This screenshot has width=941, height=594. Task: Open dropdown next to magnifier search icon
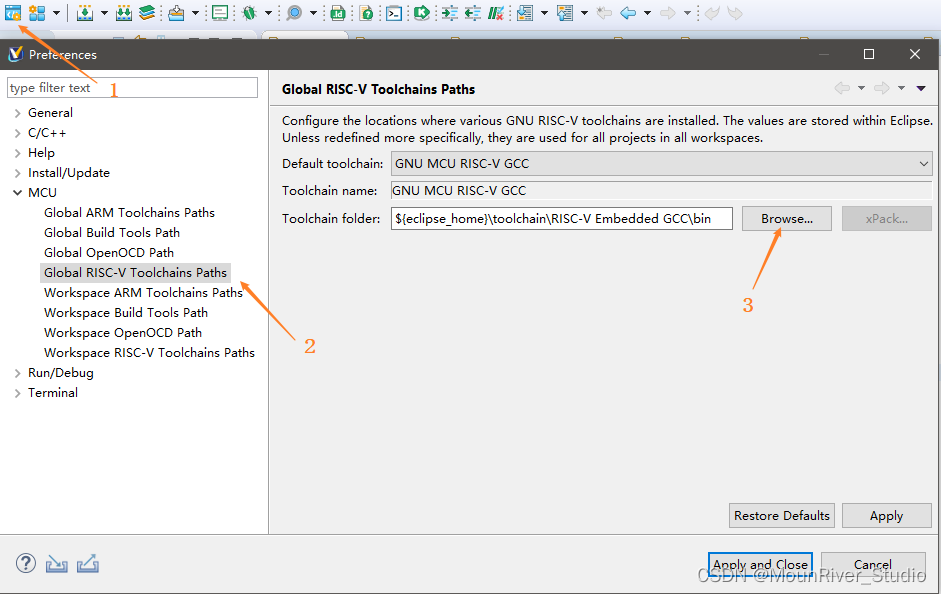coord(313,13)
